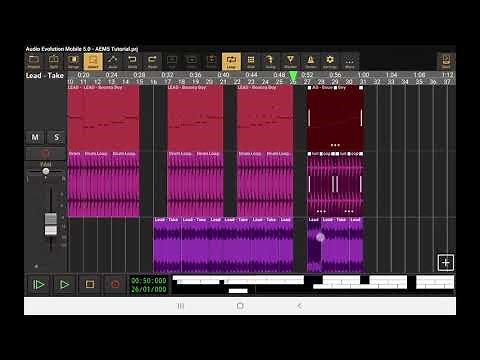Click the 1:00 time marker on the ruler
This screenshot has height=360, width=480.
click(x=363, y=75)
